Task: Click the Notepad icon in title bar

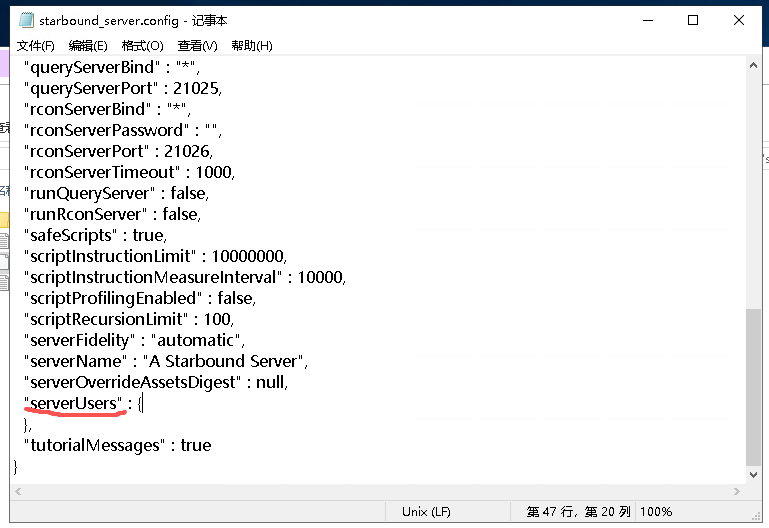Action: click(x=24, y=20)
